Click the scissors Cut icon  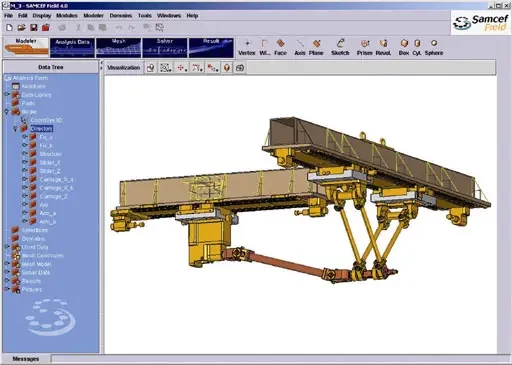(78, 28)
